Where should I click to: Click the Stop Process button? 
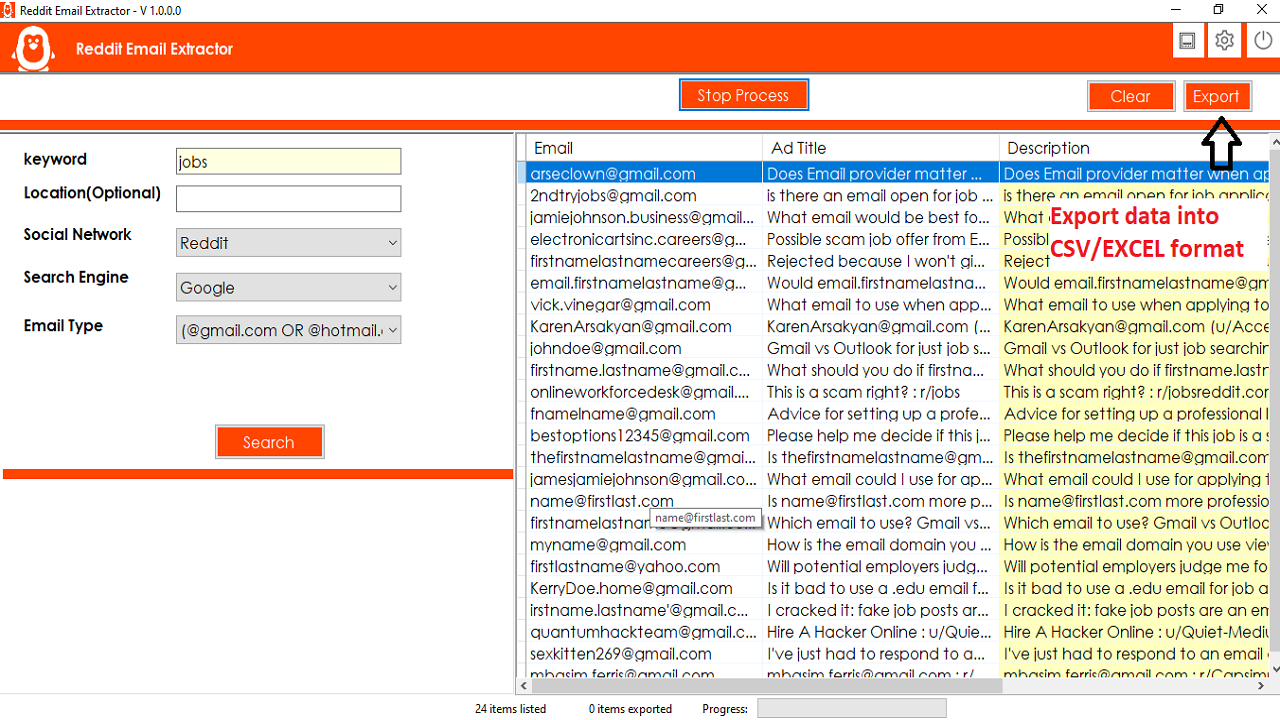[744, 95]
